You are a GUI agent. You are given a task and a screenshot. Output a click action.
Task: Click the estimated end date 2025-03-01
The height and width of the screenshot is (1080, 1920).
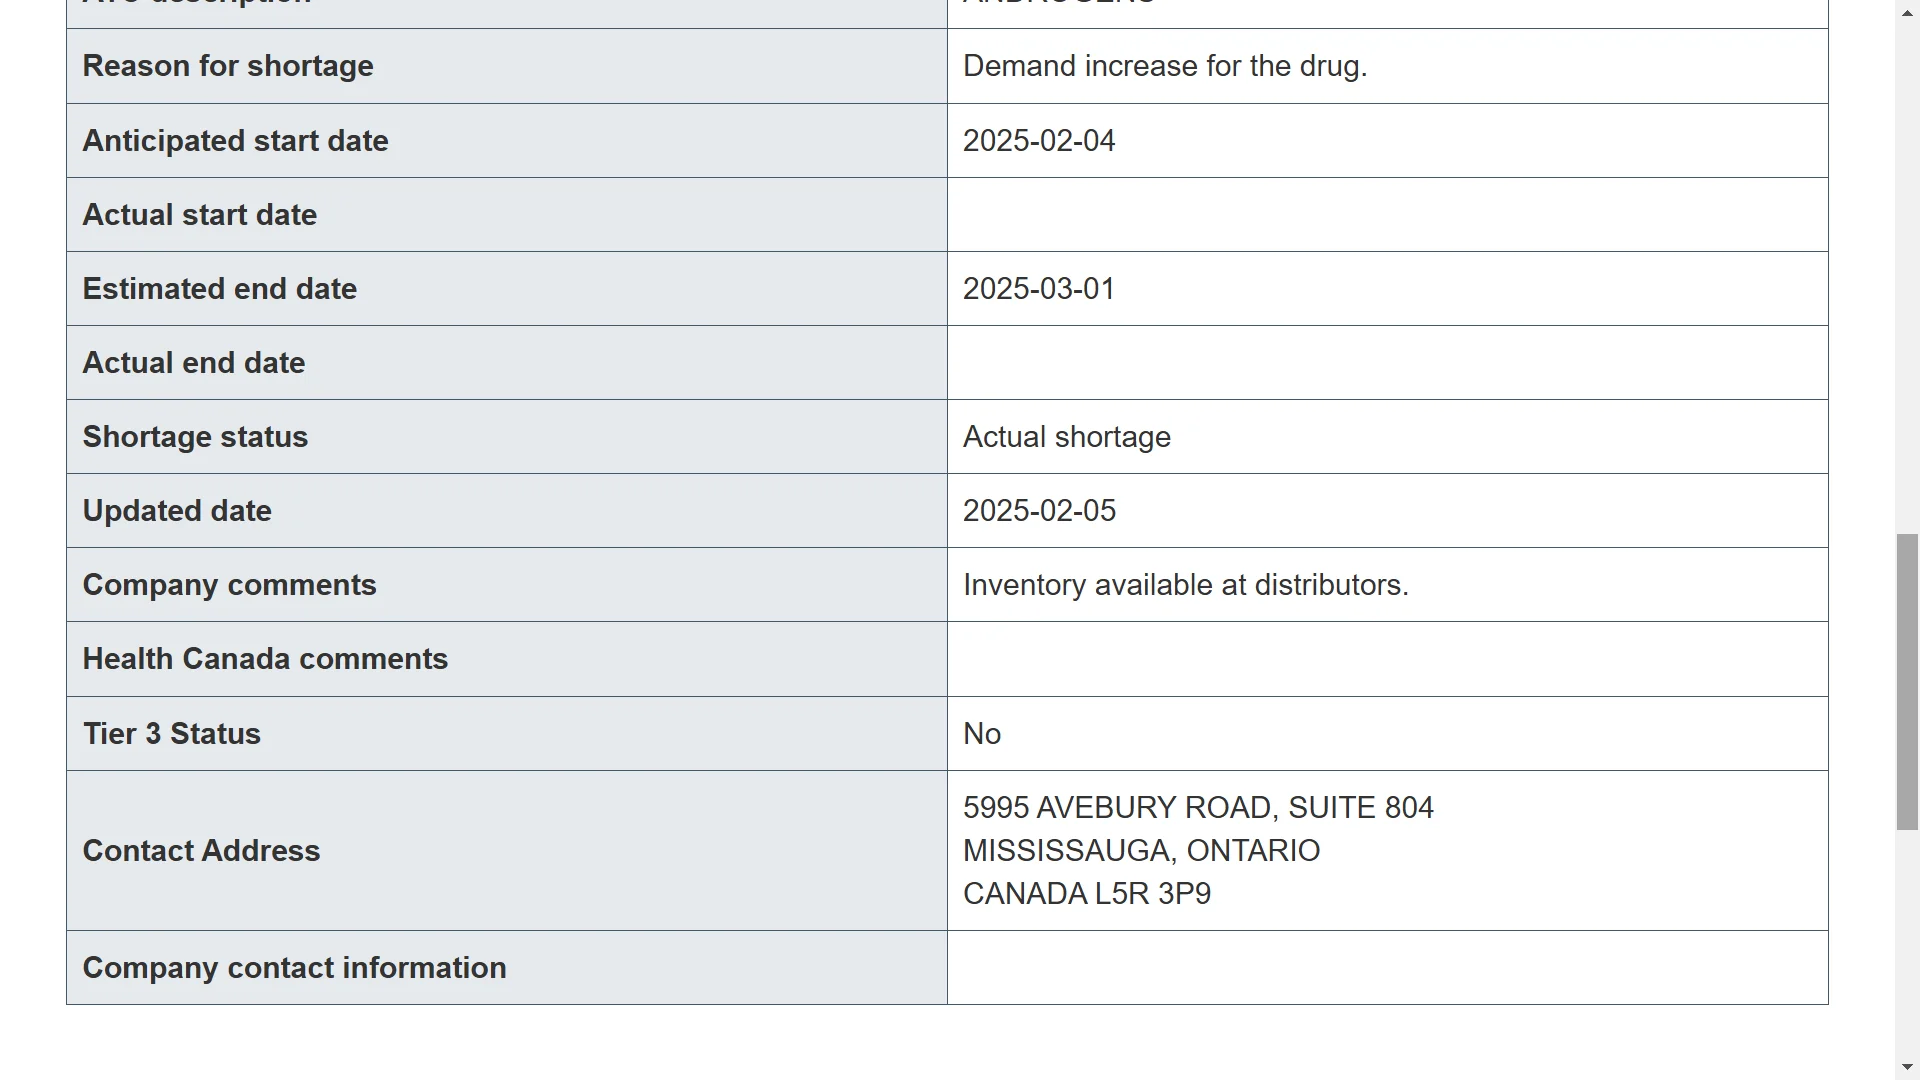point(1039,289)
